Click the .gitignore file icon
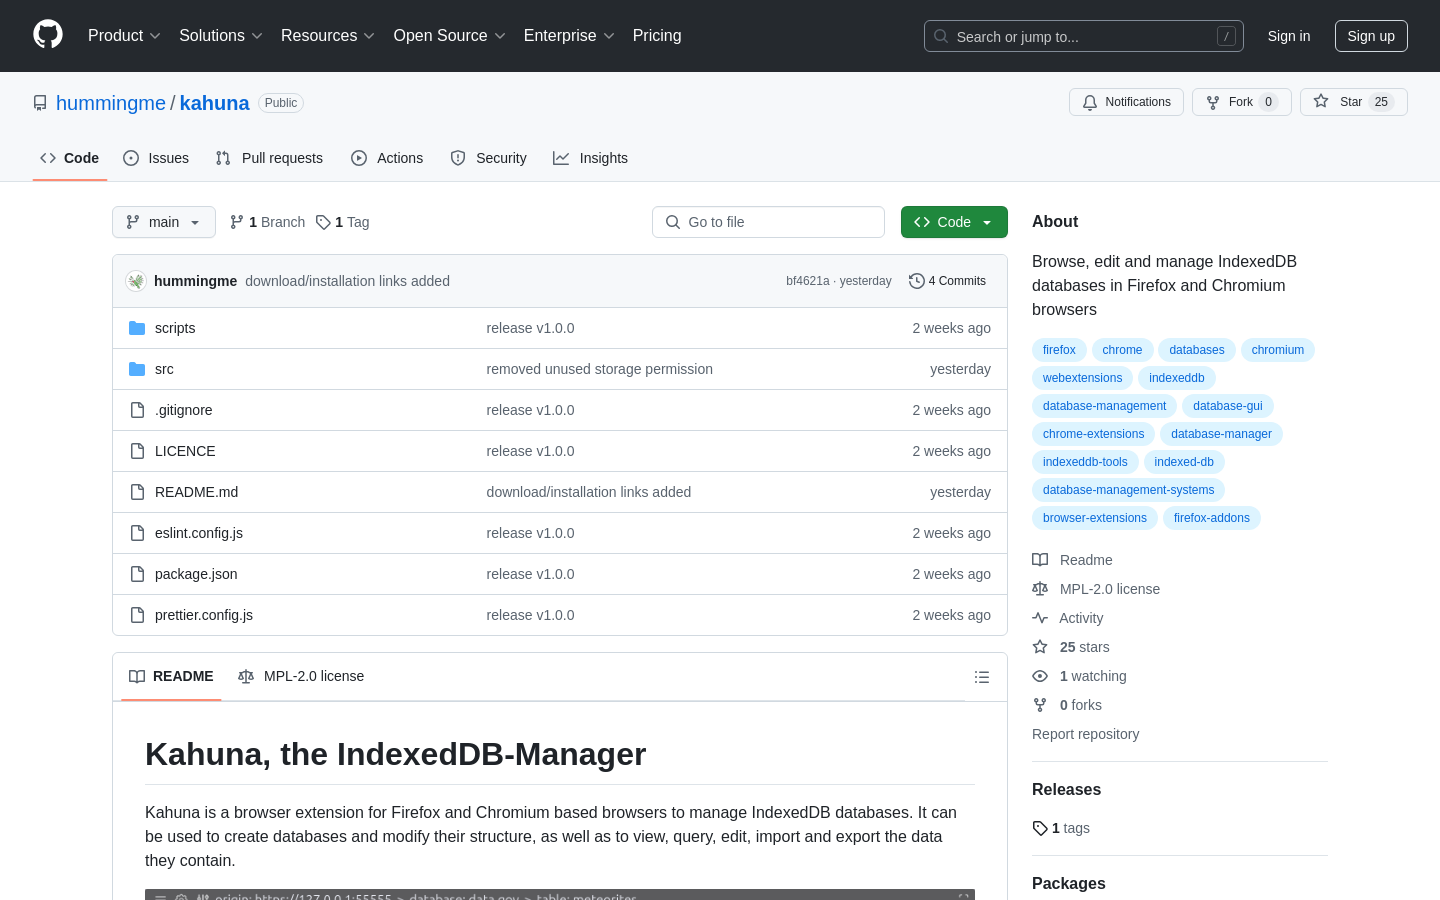1440x900 pixels. pyautogui.click(x=137, y=410)
